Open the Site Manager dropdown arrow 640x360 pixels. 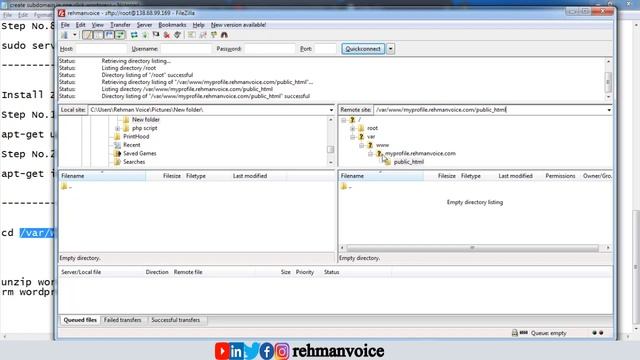tap(75, 35)
